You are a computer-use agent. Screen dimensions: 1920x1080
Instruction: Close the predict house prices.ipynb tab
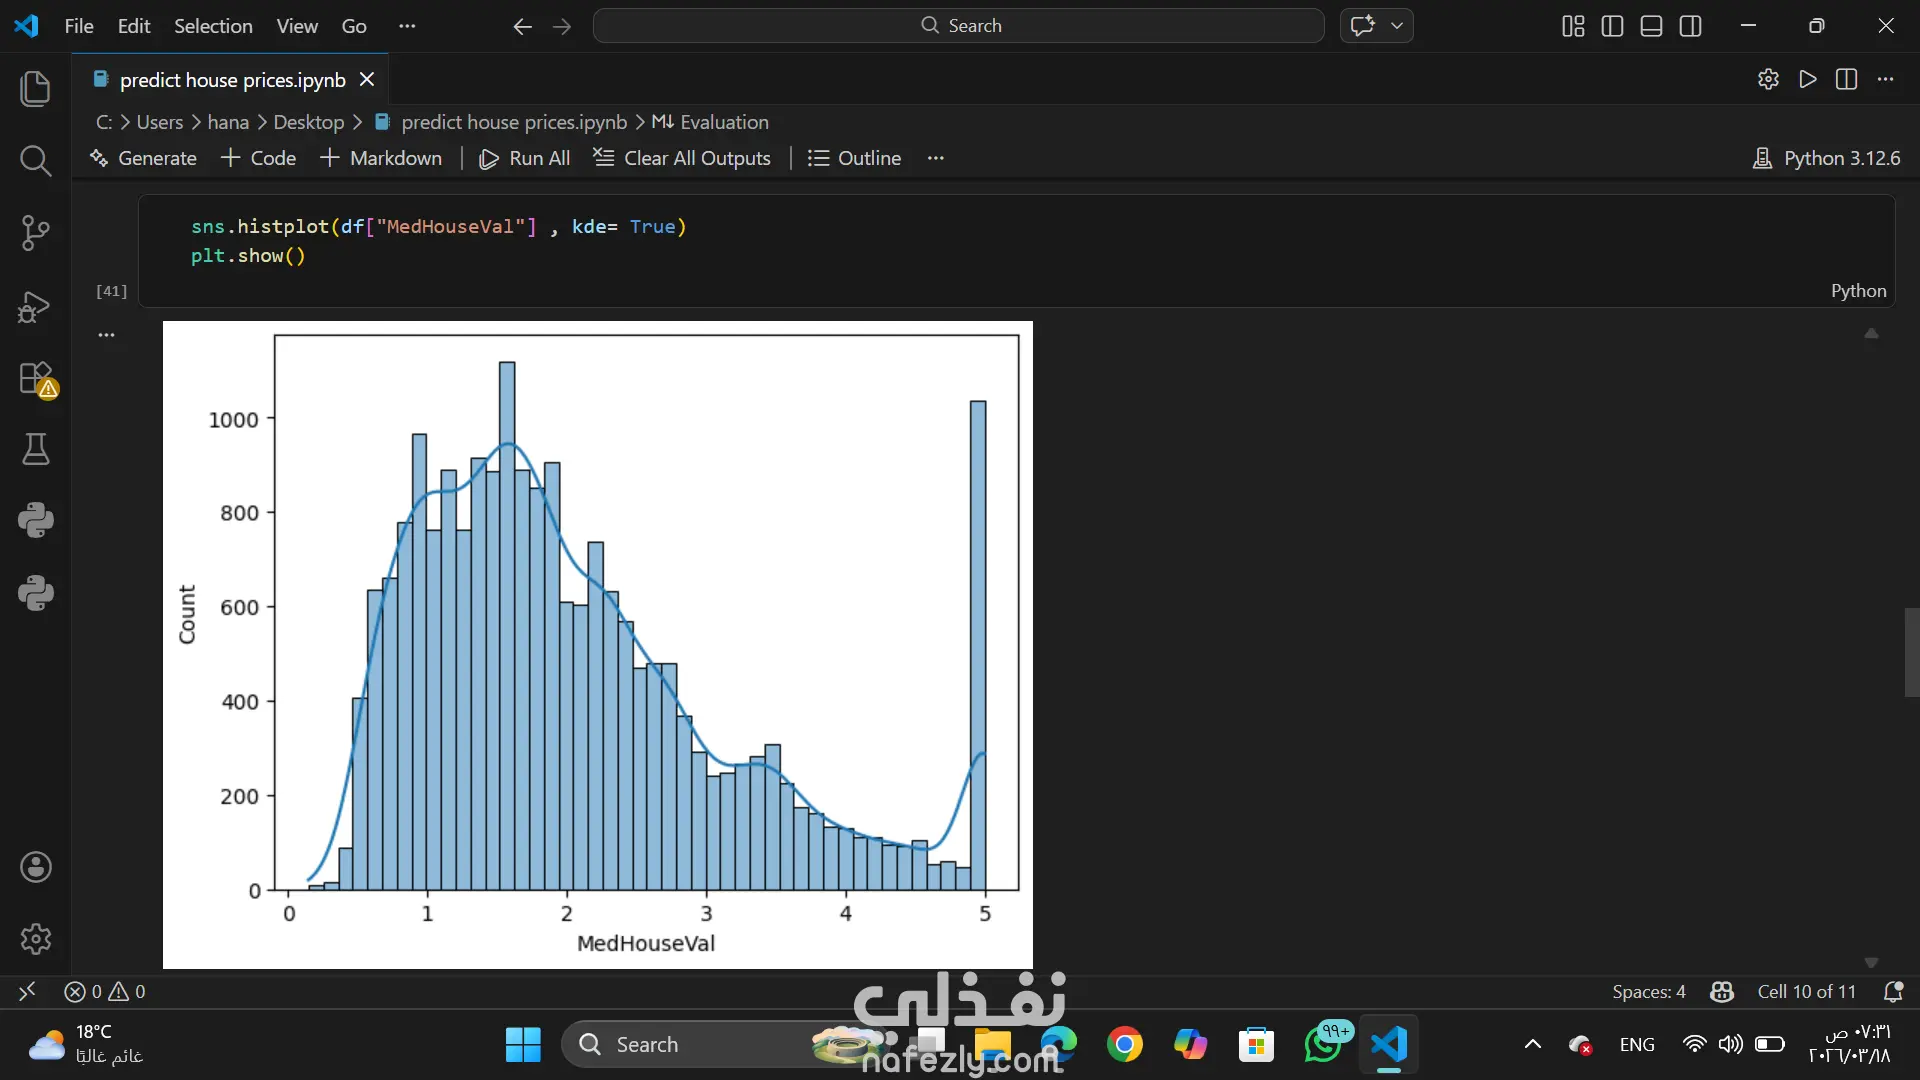[x=367, y=79]
